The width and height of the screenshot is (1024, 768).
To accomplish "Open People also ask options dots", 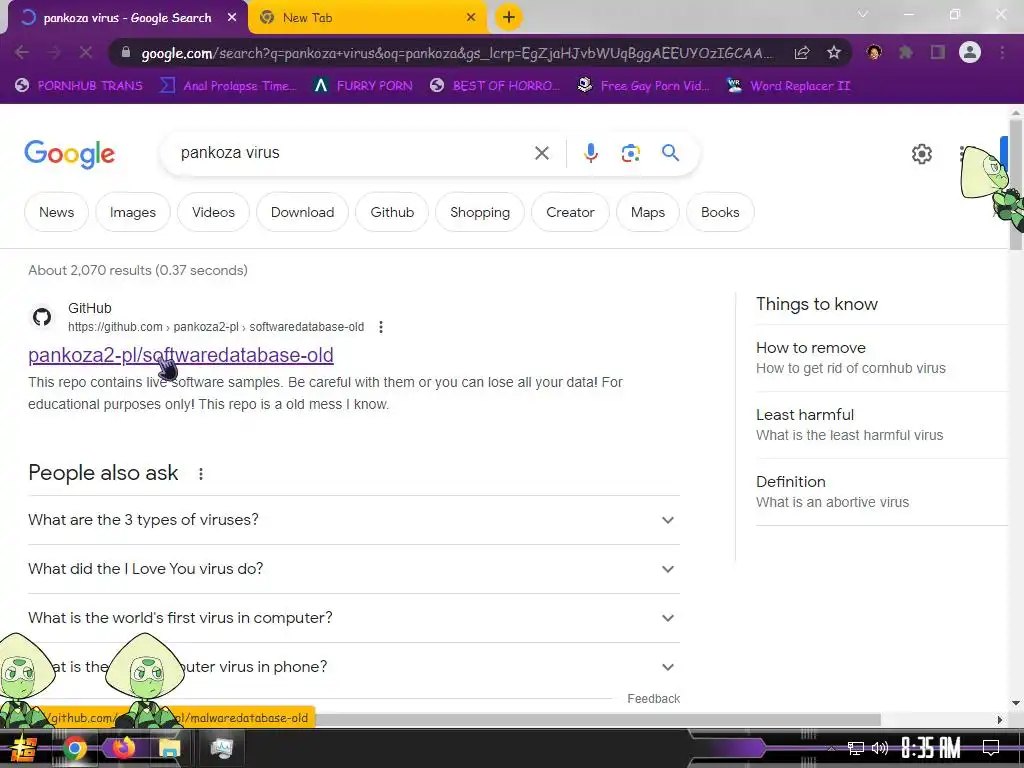I will click(x=200, y=474).
